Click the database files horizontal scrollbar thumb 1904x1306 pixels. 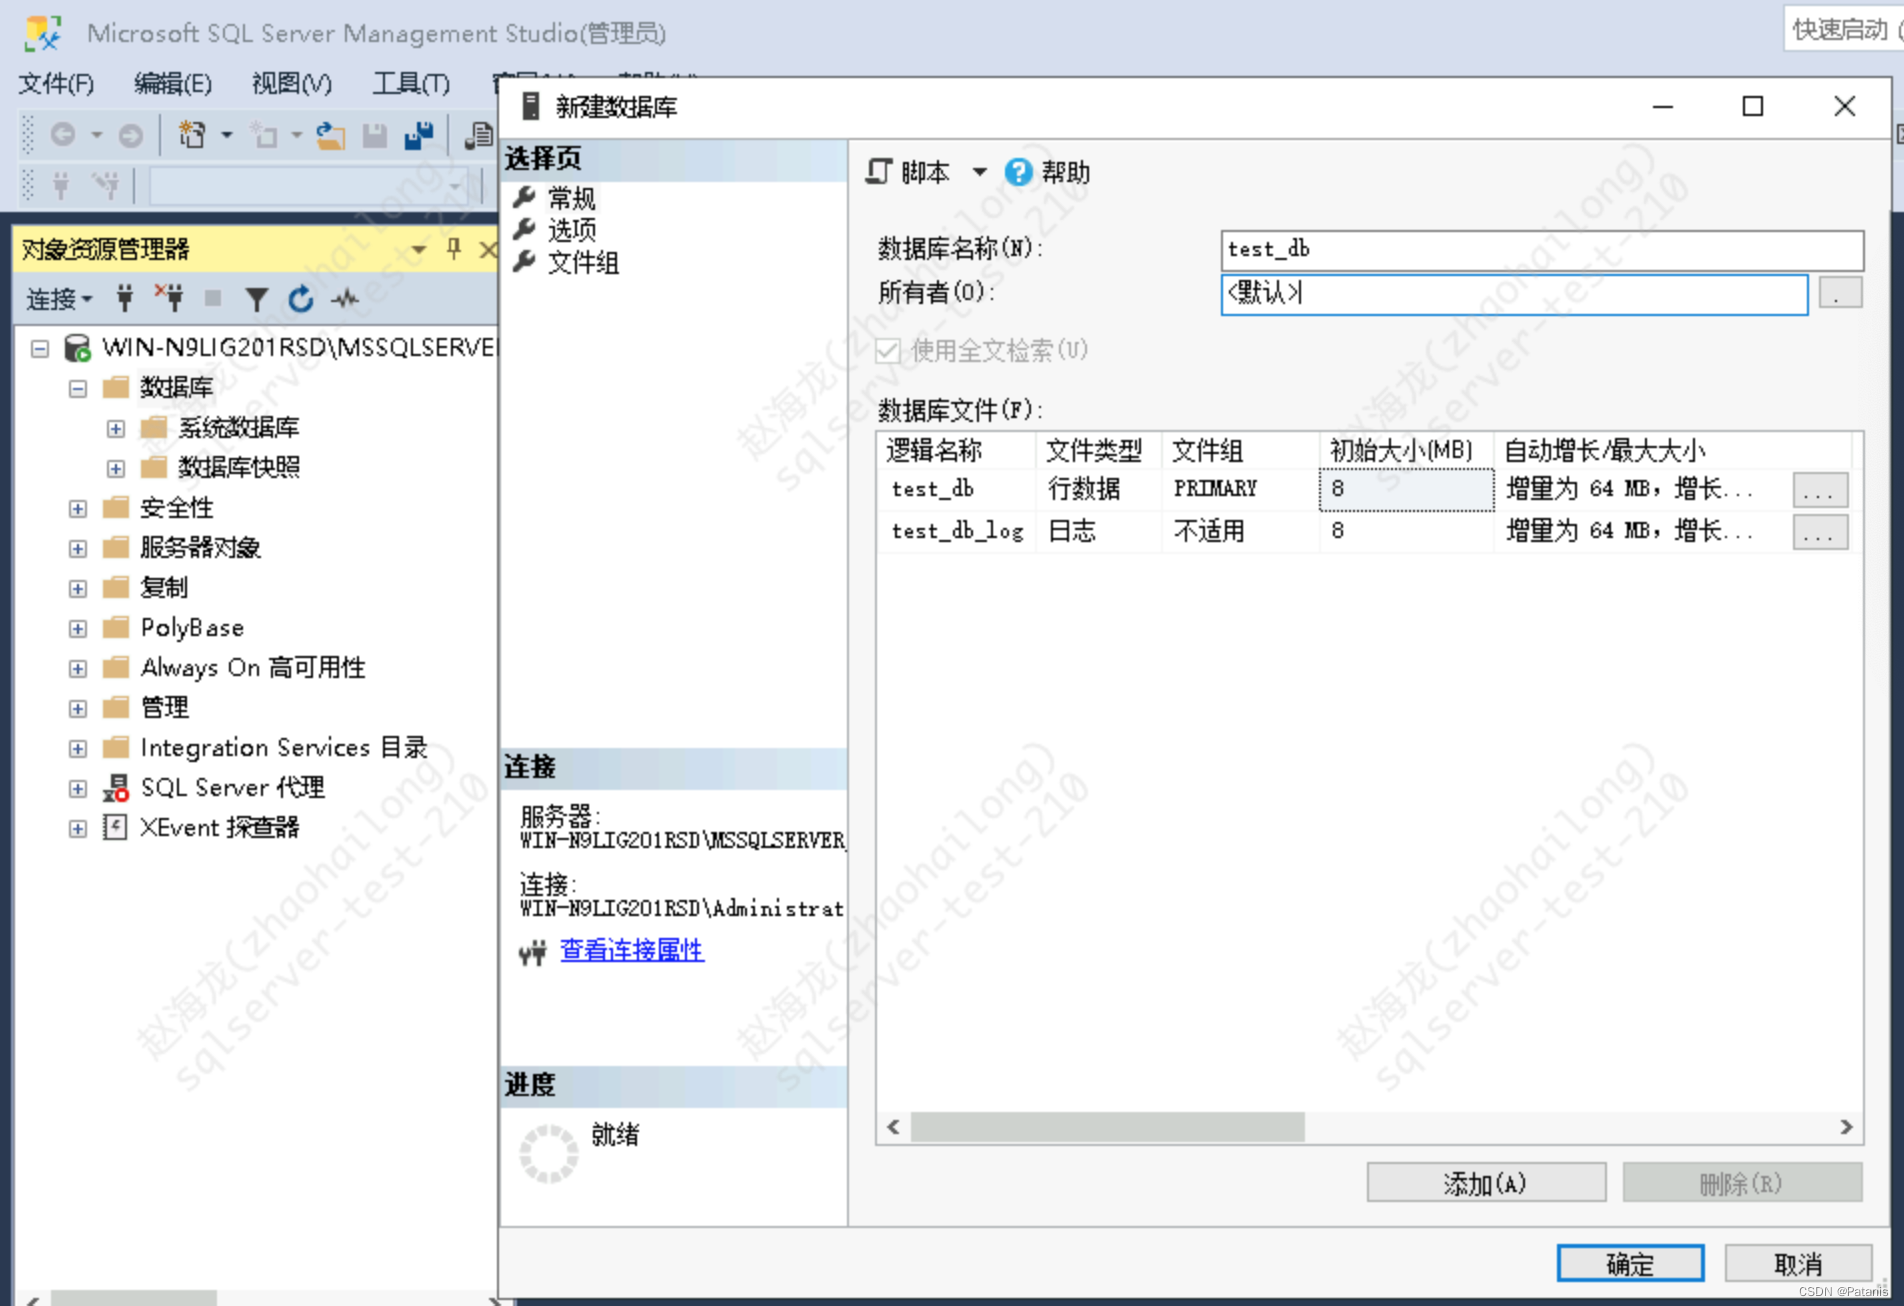(x=1107, y=1127)
